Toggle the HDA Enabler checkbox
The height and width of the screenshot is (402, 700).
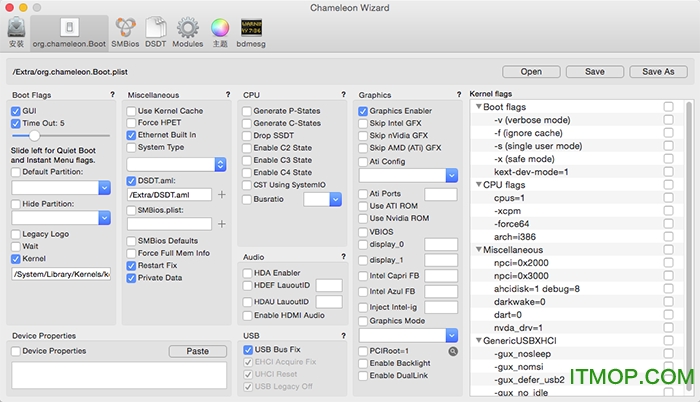pyautogui.click(x=247, y=272)
